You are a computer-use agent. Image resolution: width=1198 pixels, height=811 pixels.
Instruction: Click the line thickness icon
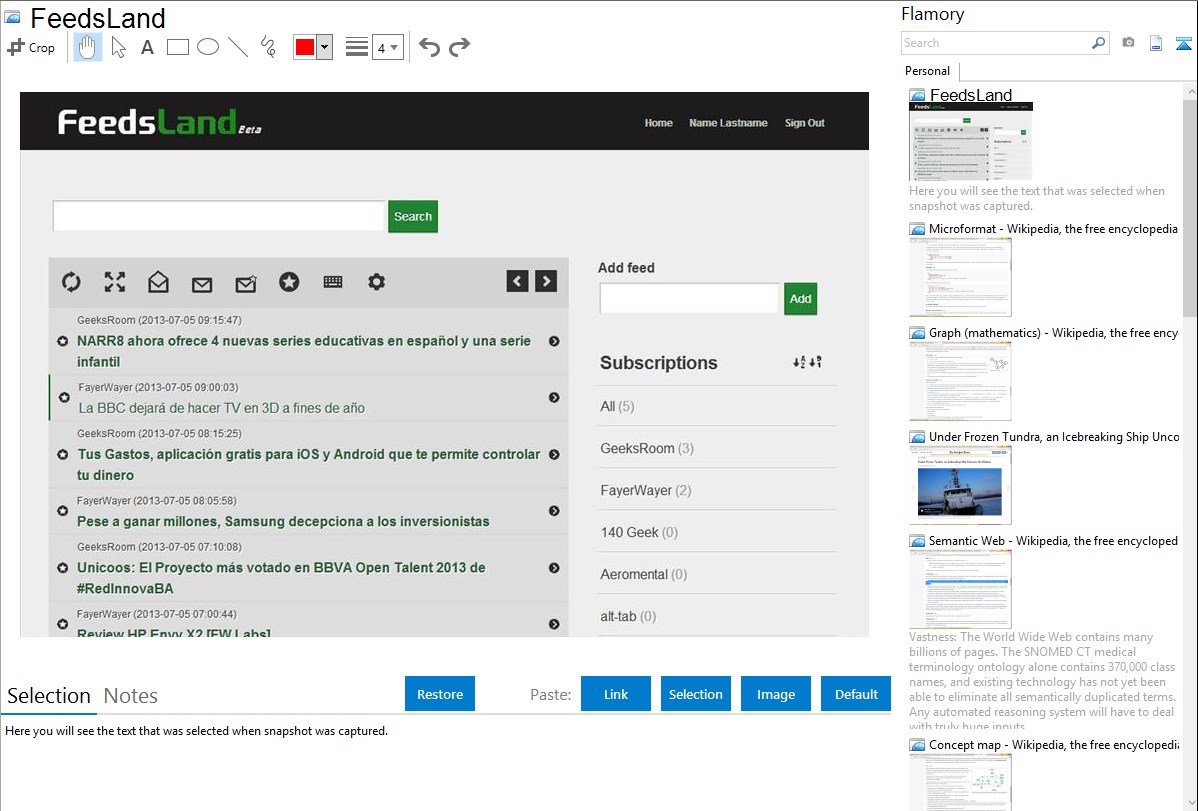coord(357,47)
